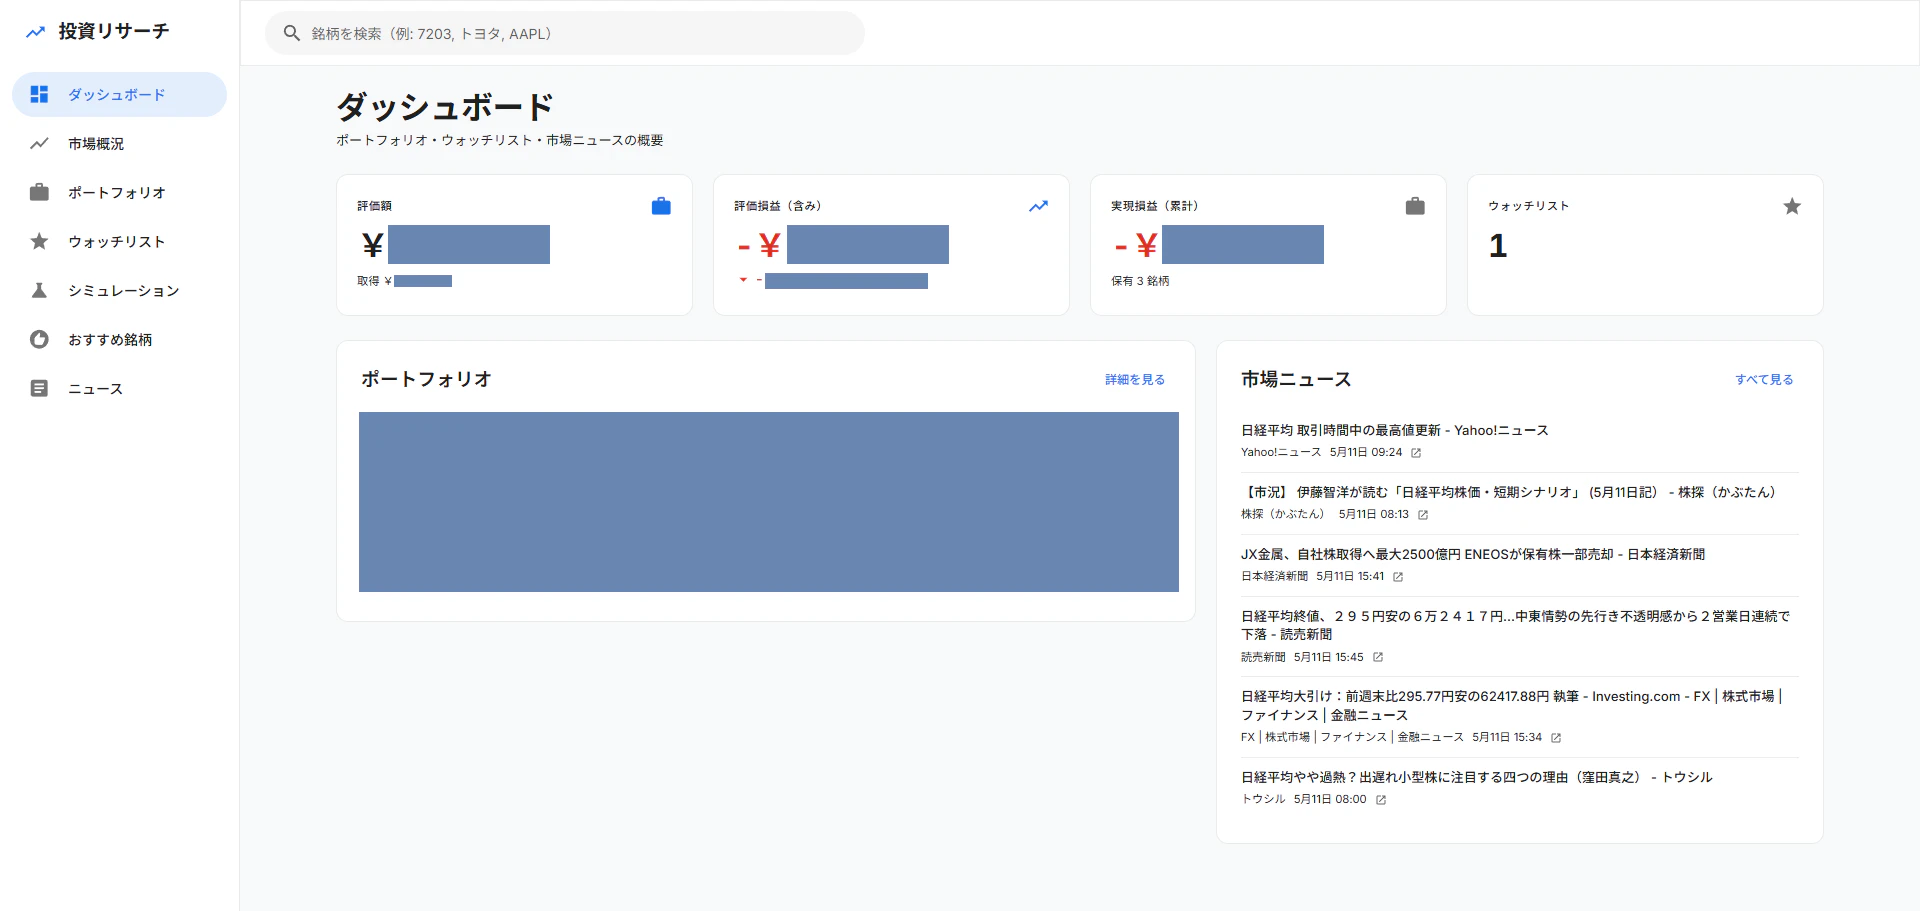Viewport: 1920px width, 911px height.
Task: Focus the 銘柄を検索 search field
Action: (565, 33)
